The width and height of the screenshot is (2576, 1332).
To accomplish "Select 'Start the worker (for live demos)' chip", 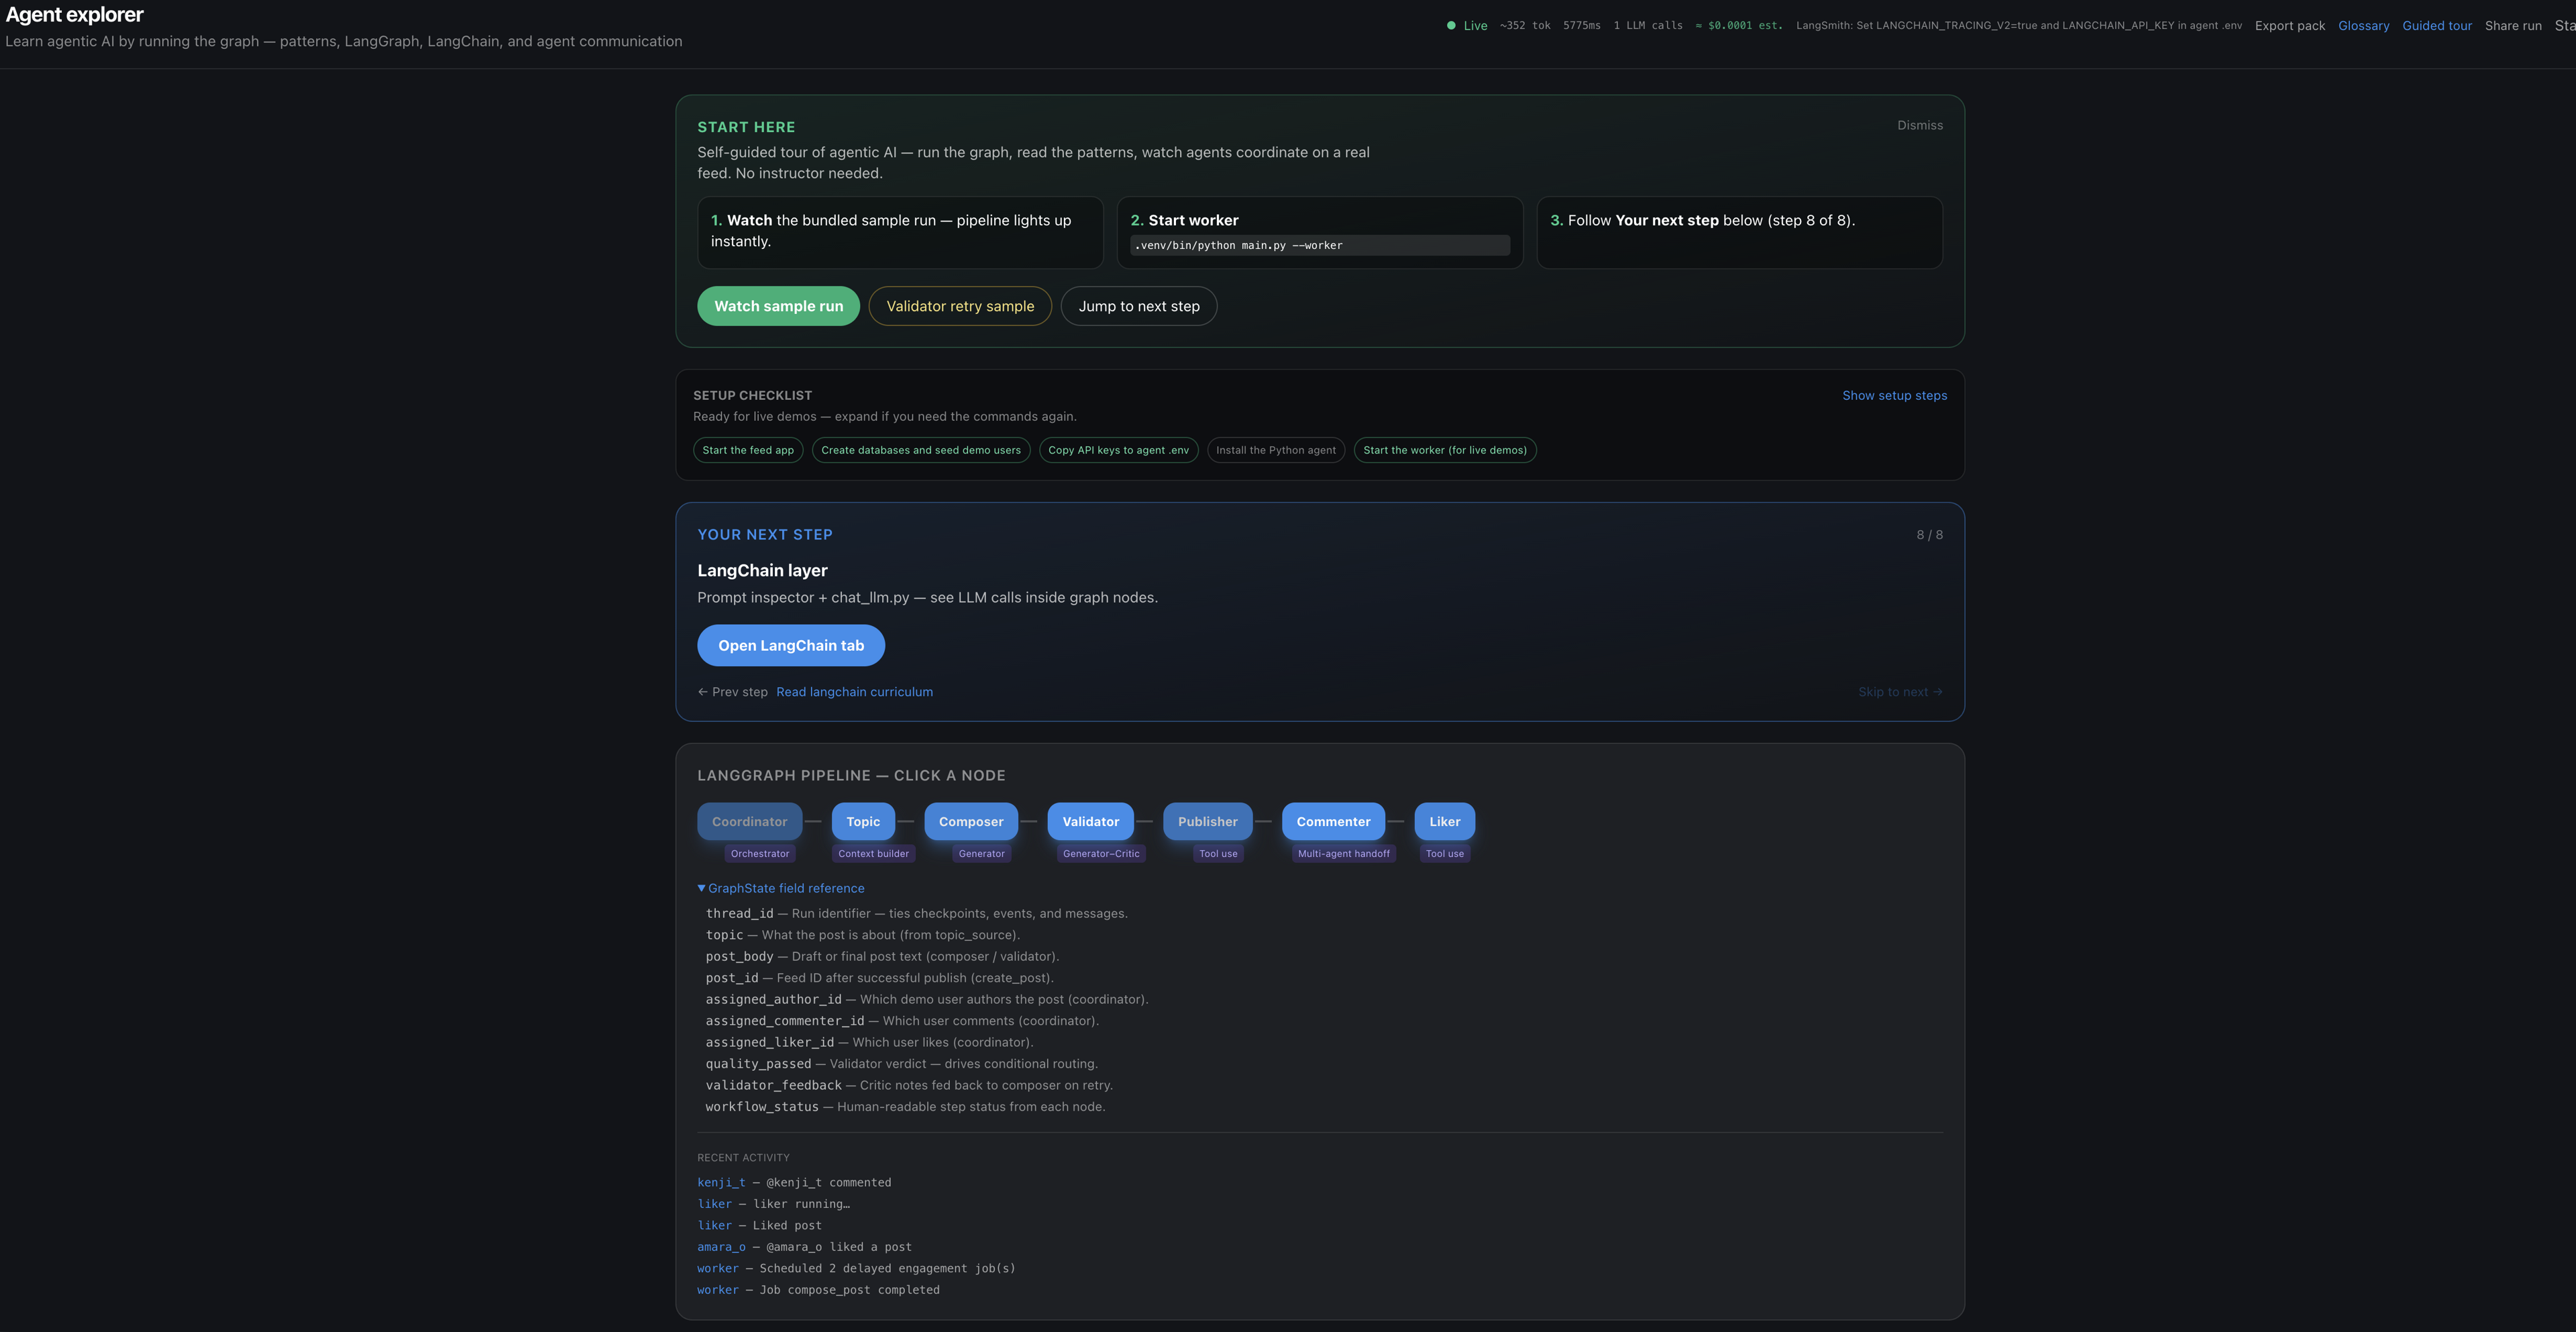I will 1445,450.
